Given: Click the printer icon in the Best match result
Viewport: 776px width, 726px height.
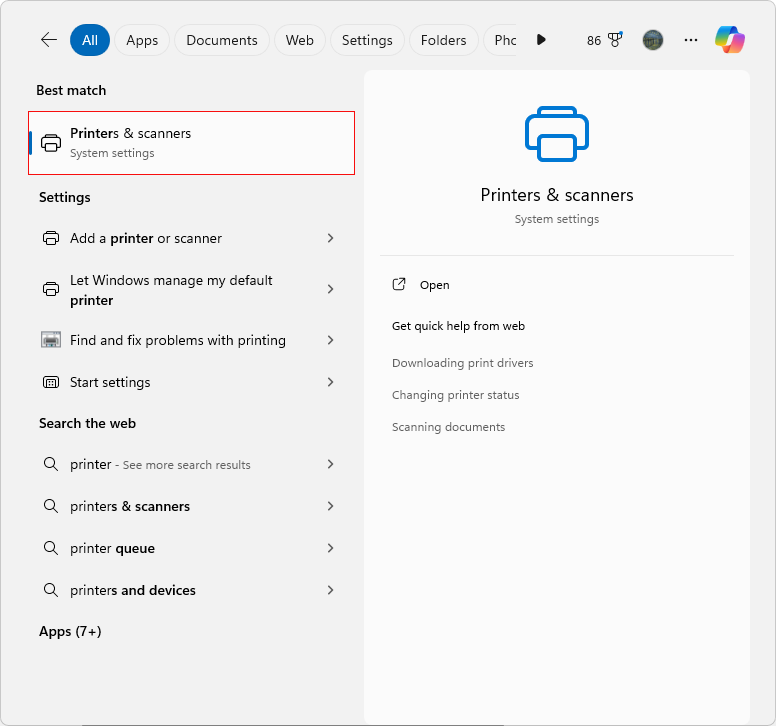Looking at the screenshot, I should [x=51, y=143].
